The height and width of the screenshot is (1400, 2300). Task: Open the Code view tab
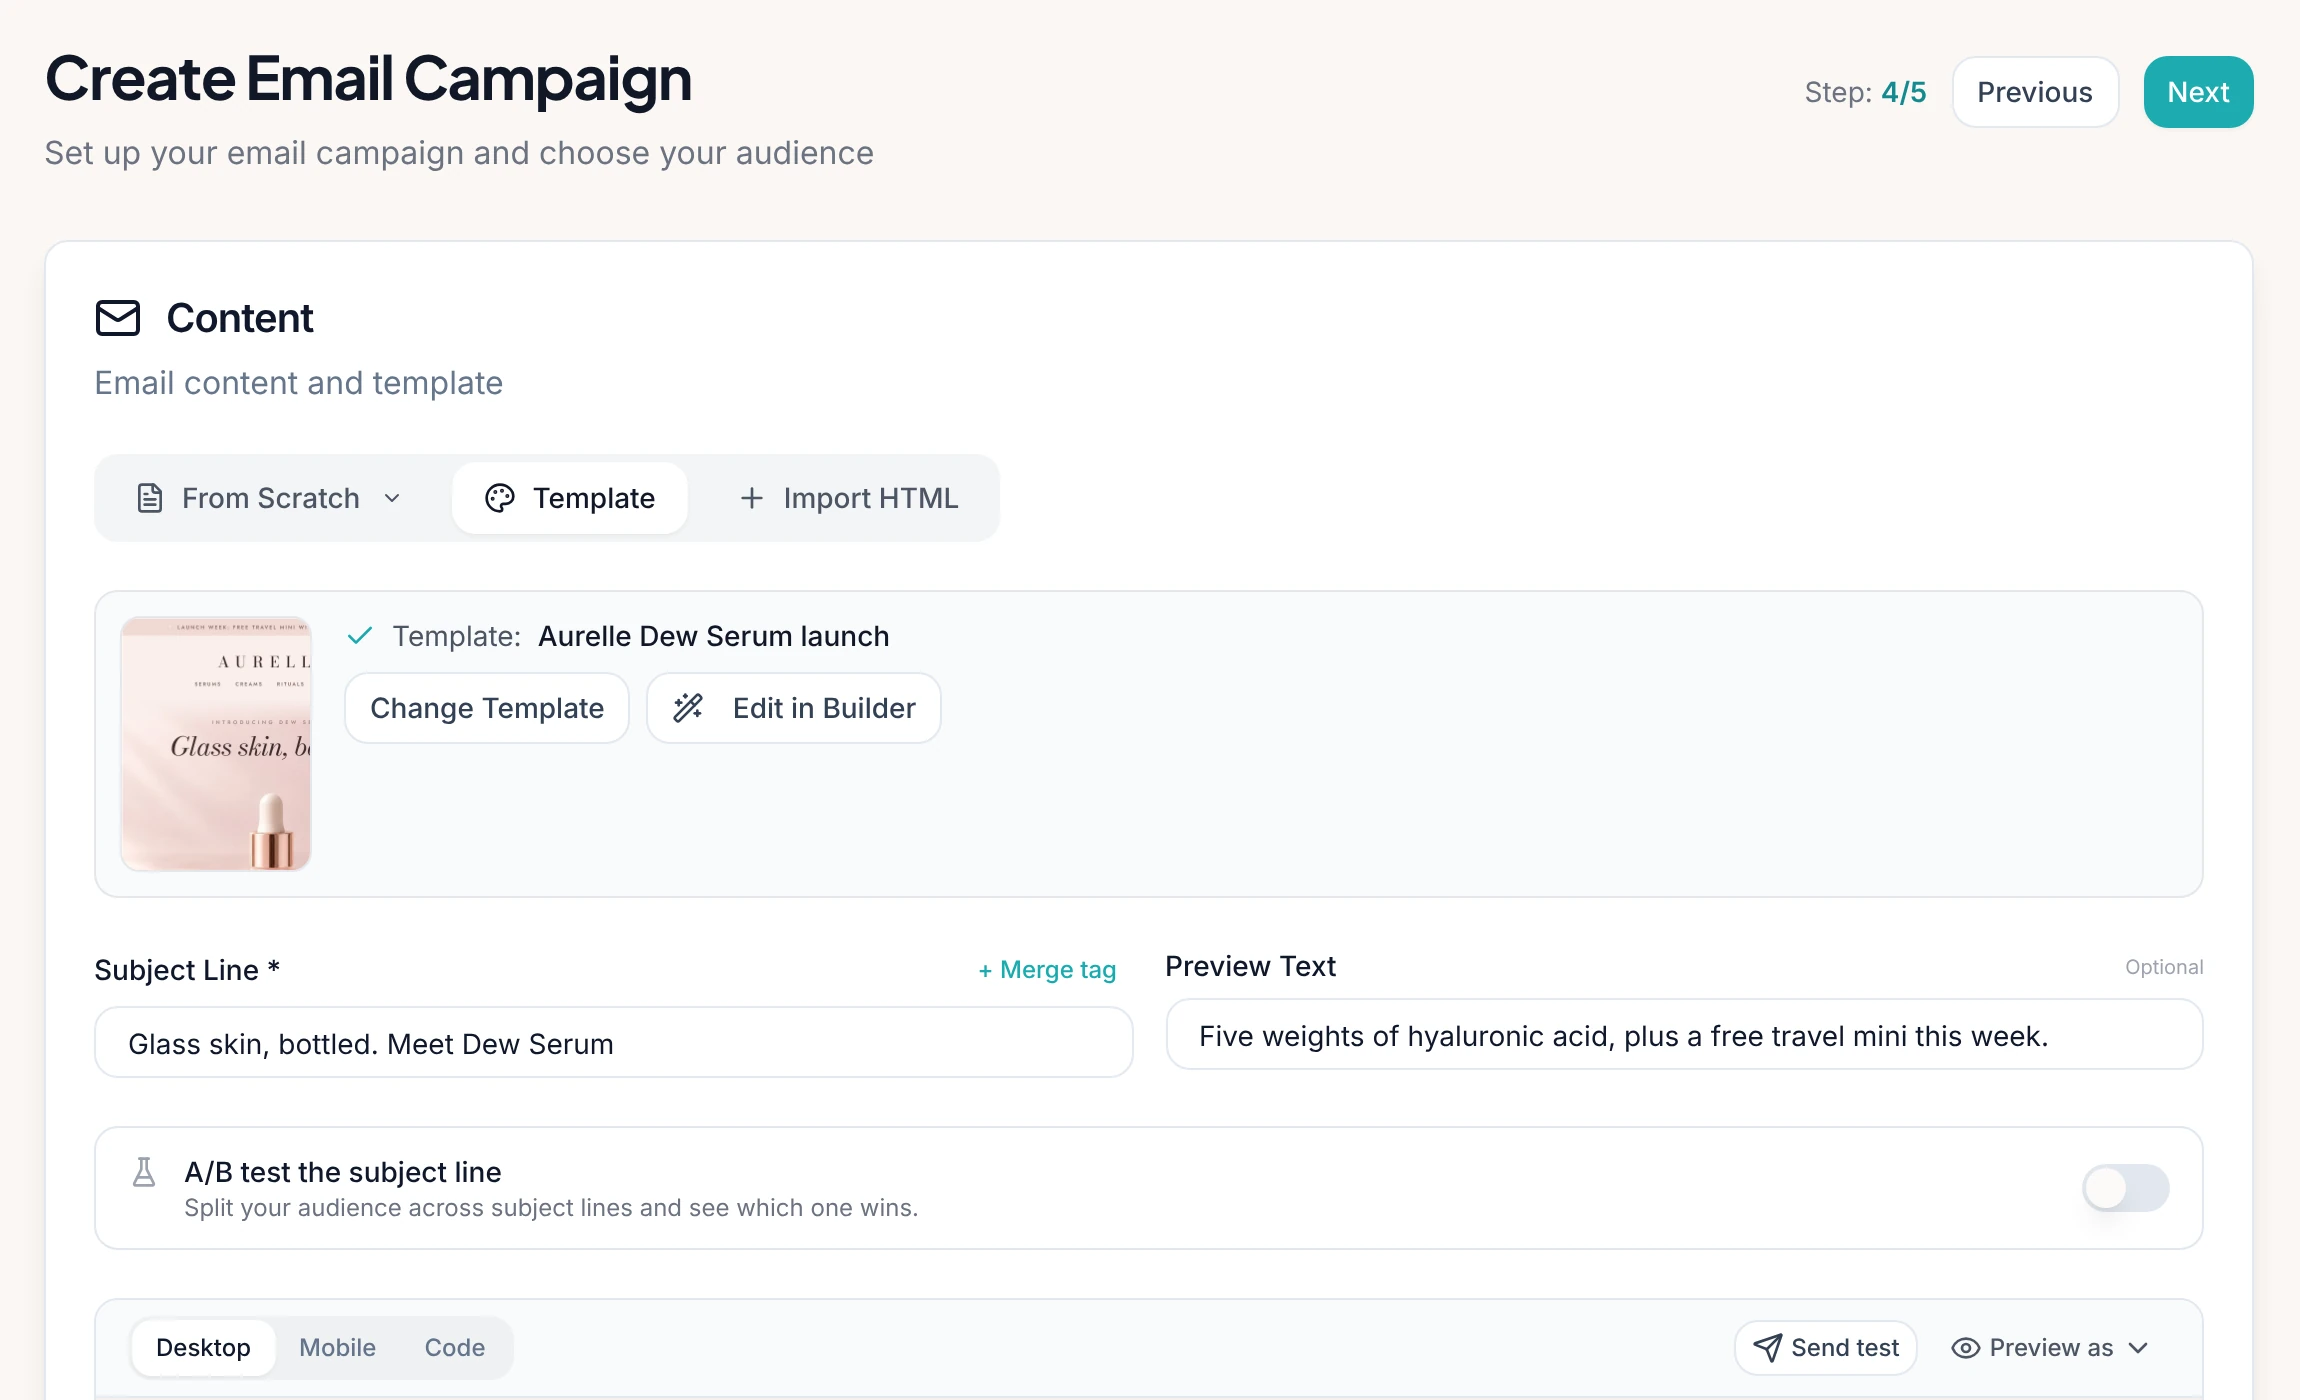tap(455, 1348)
